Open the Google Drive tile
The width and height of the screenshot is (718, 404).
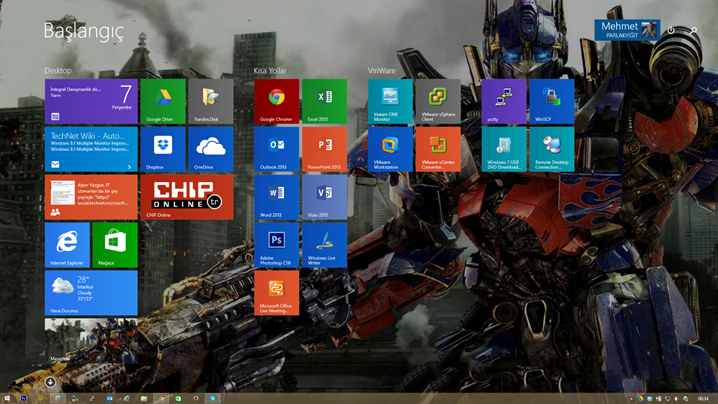[x=163, y=101]
